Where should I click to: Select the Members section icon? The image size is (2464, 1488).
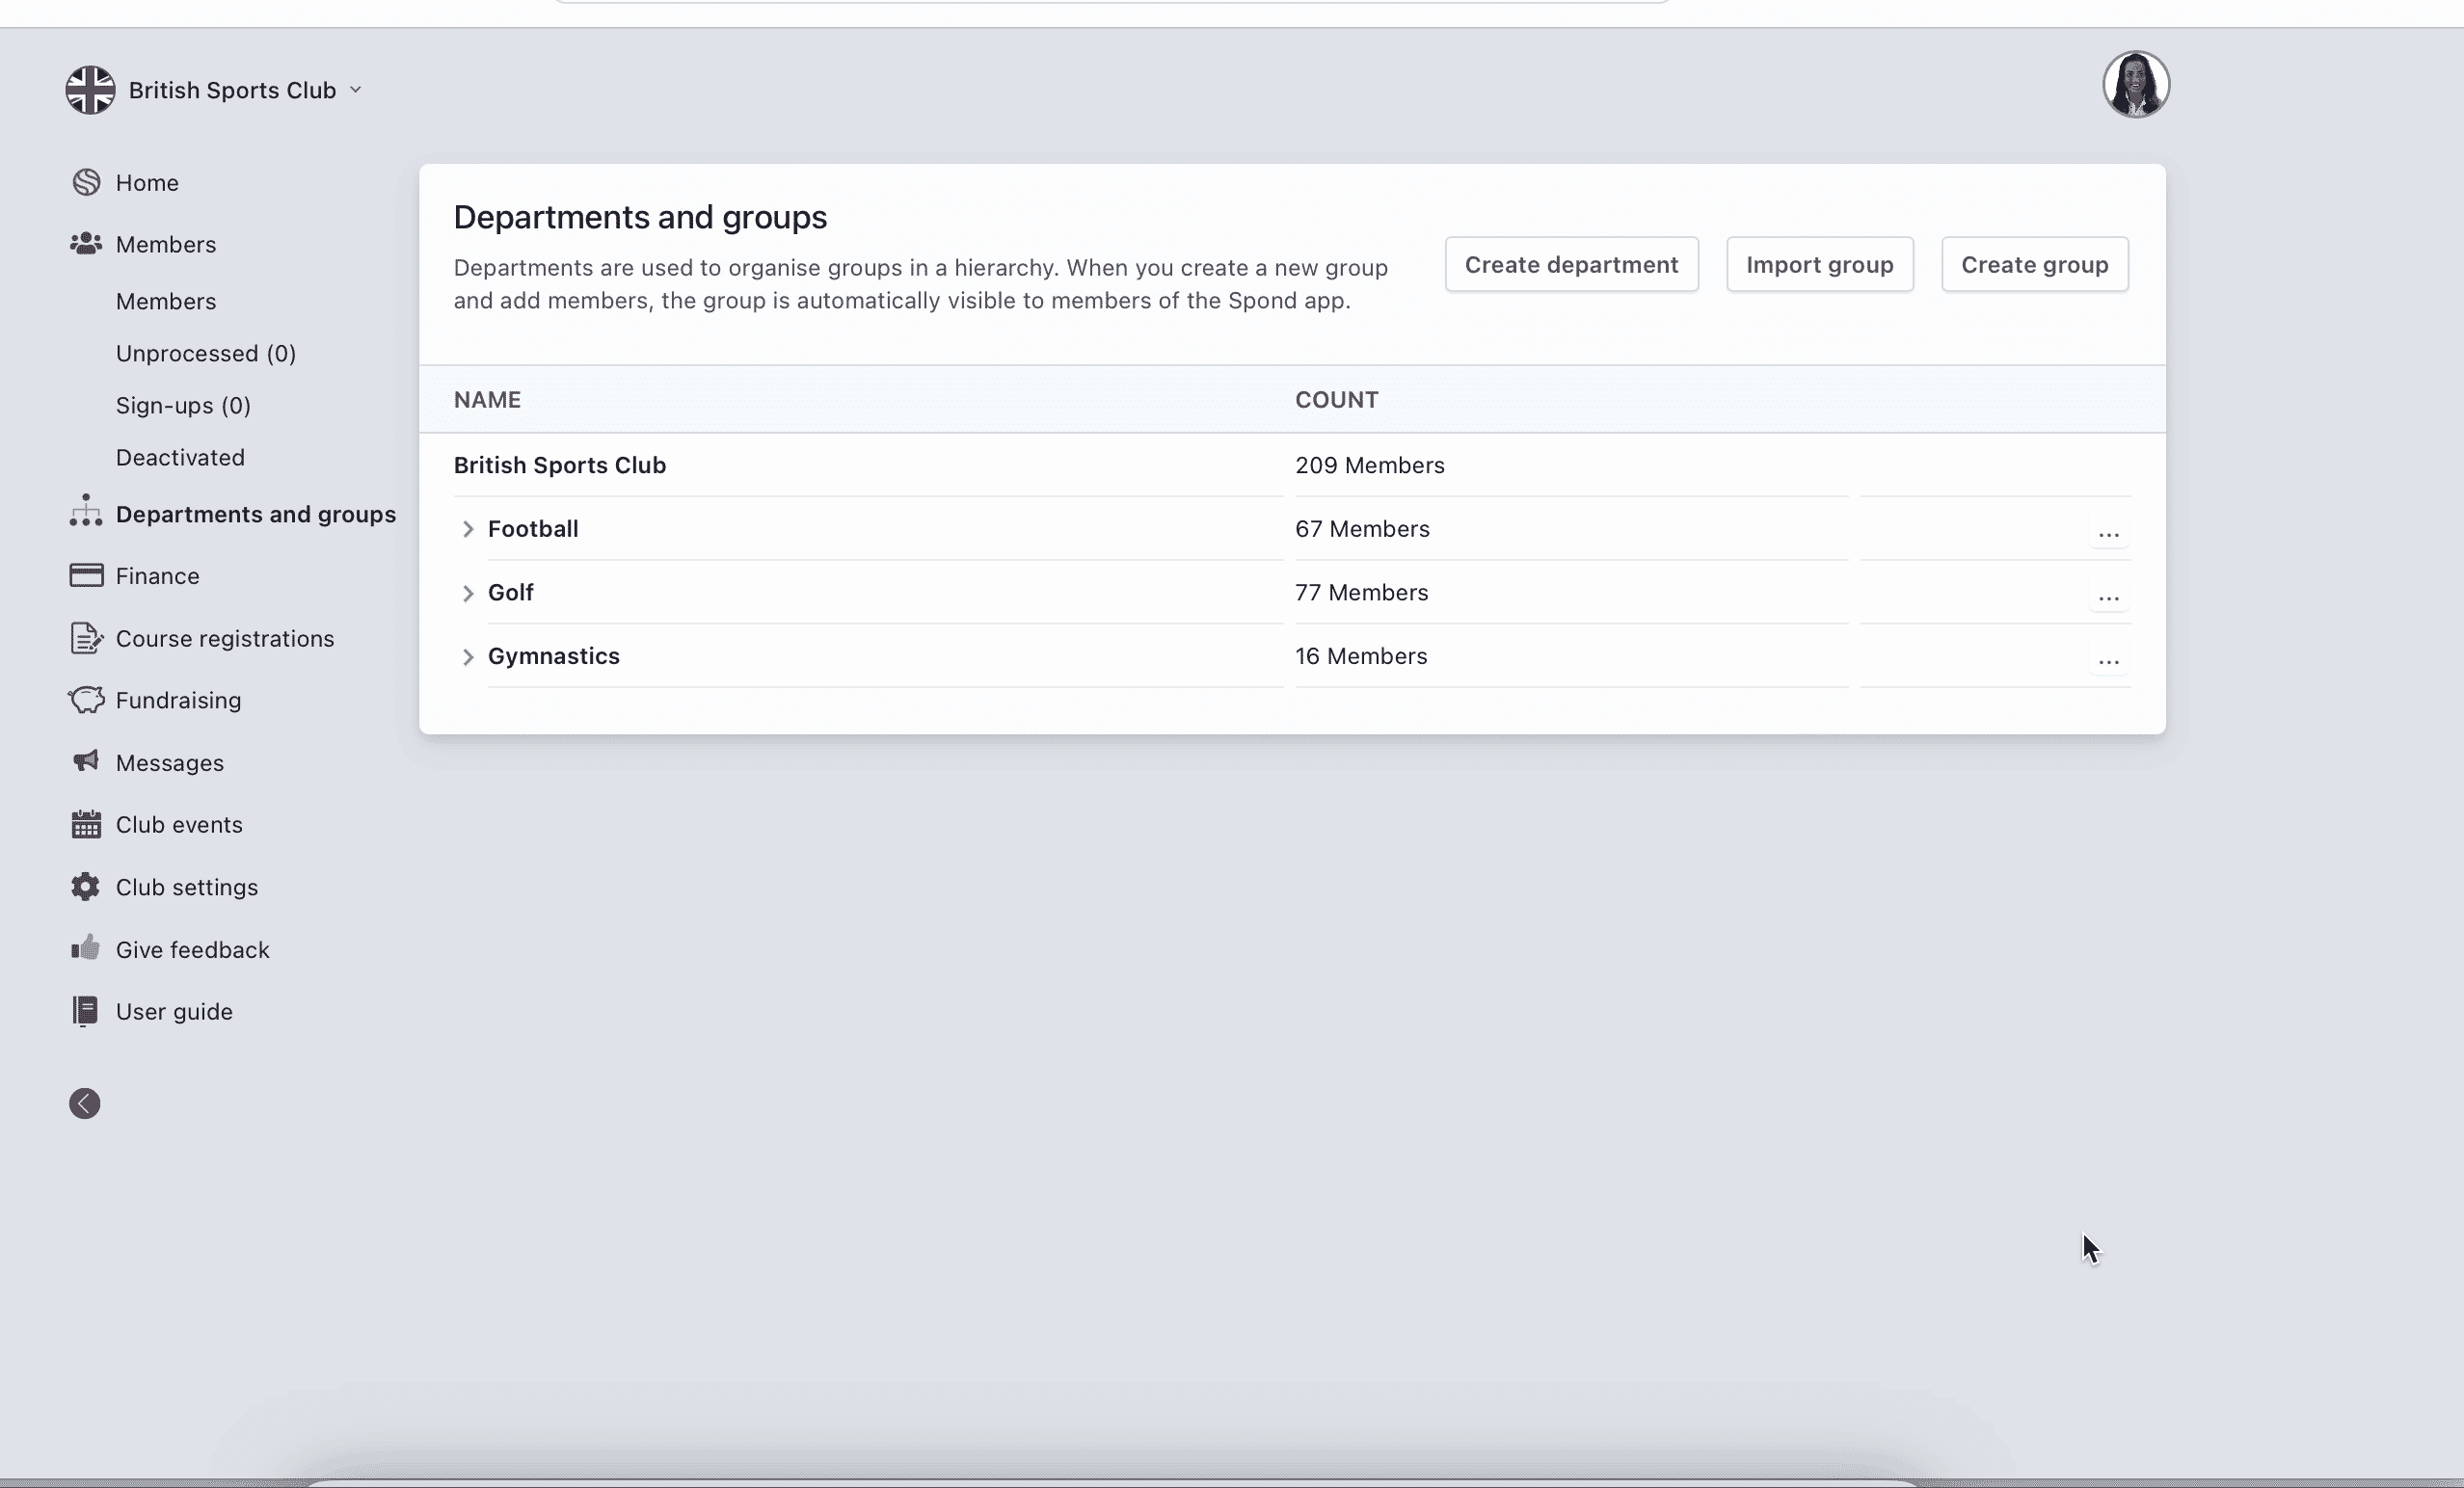pos(86,244)
